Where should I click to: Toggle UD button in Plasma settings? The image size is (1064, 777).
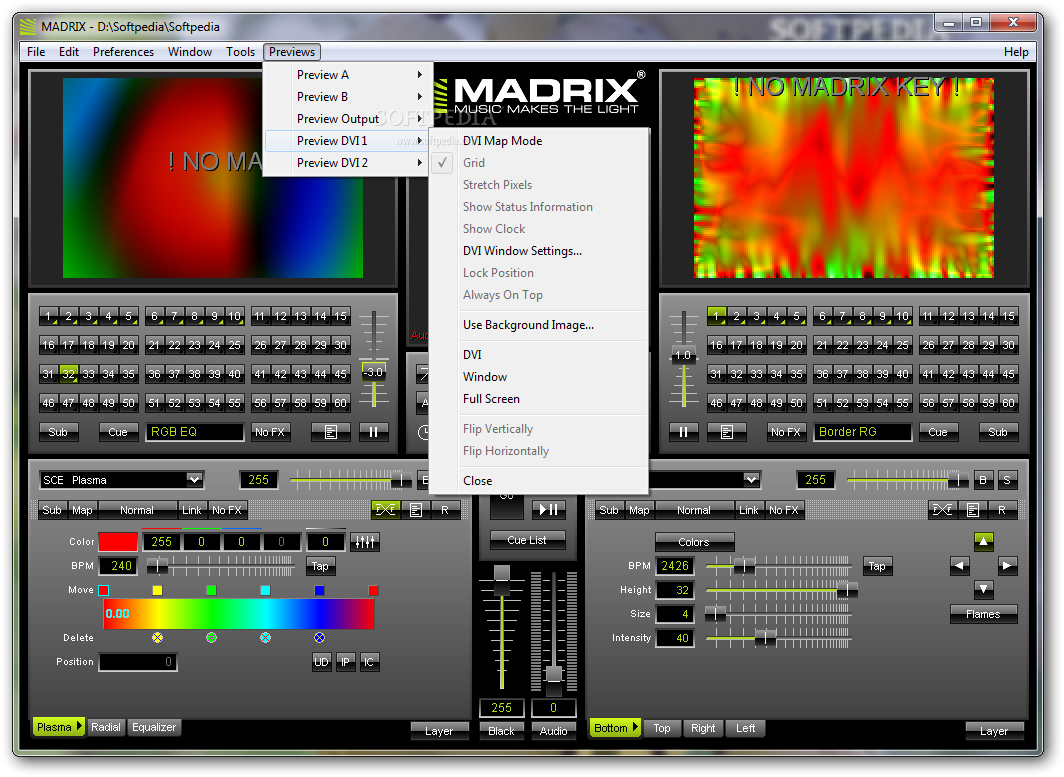point(321,662)
